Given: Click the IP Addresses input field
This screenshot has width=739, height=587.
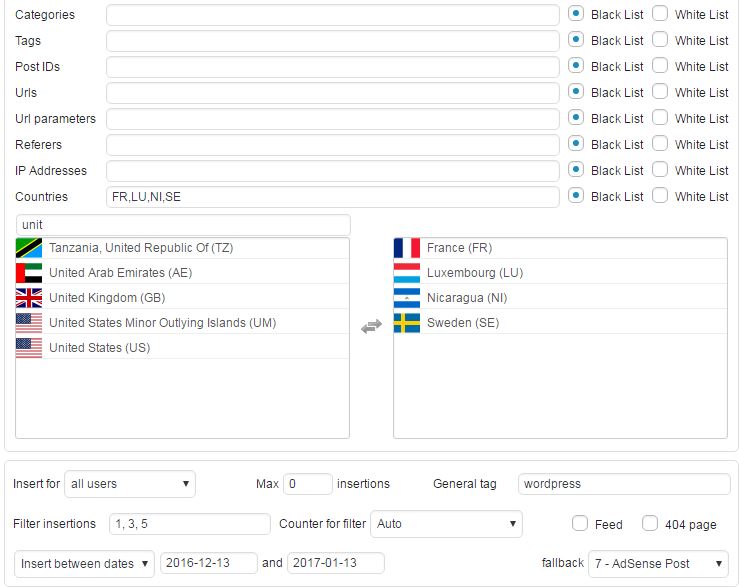Looking at the screenshot, I should 333,171.
